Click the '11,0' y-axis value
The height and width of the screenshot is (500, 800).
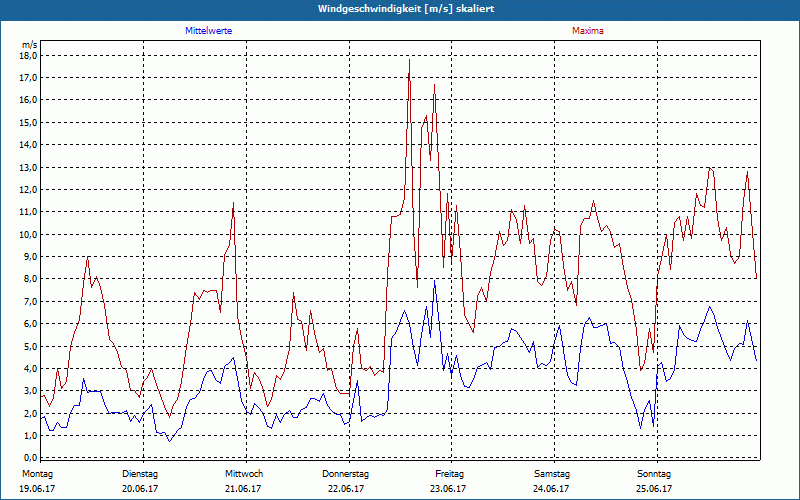point(29,212)
